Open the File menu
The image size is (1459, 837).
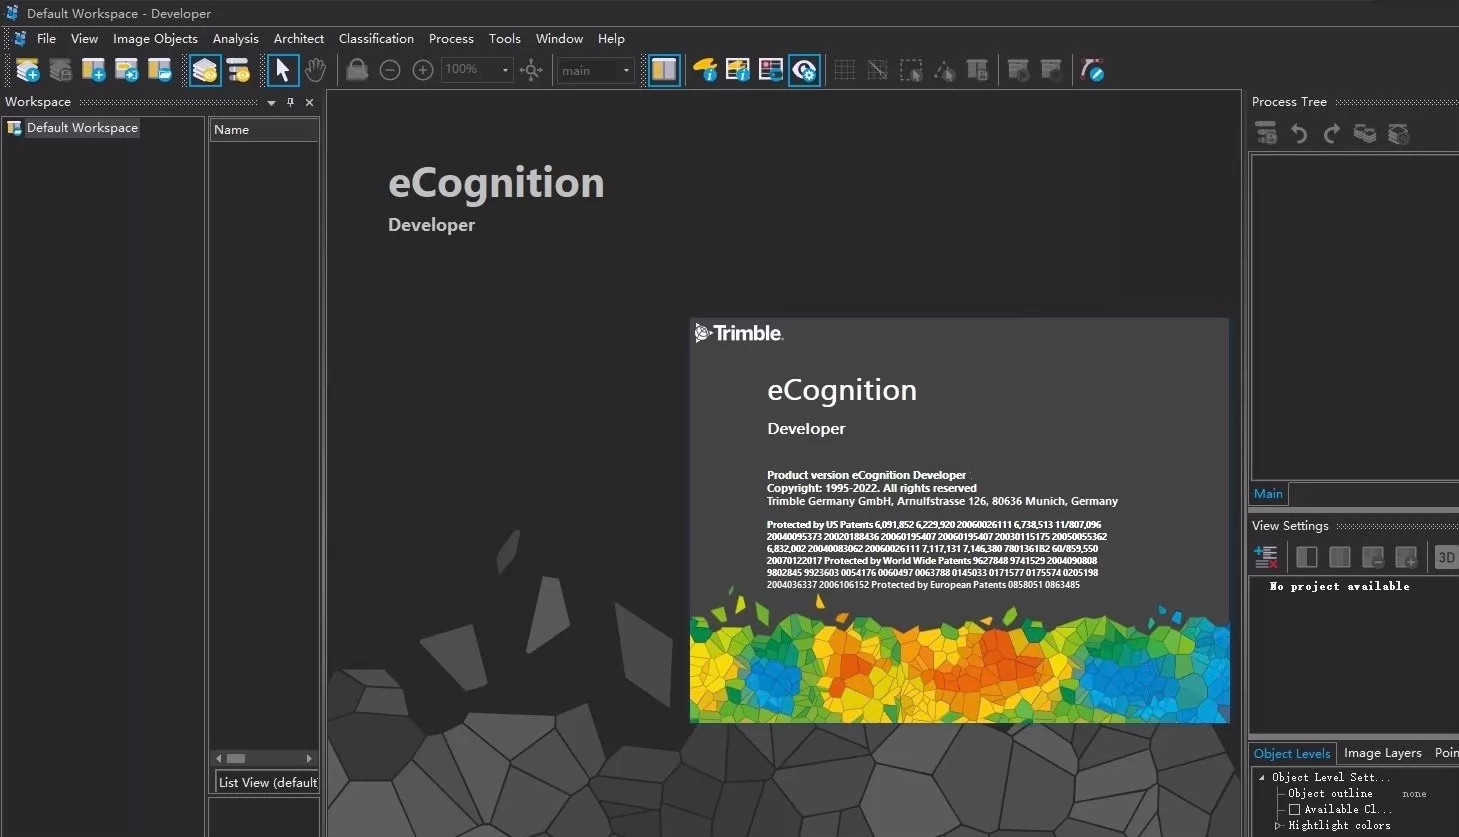46,38
